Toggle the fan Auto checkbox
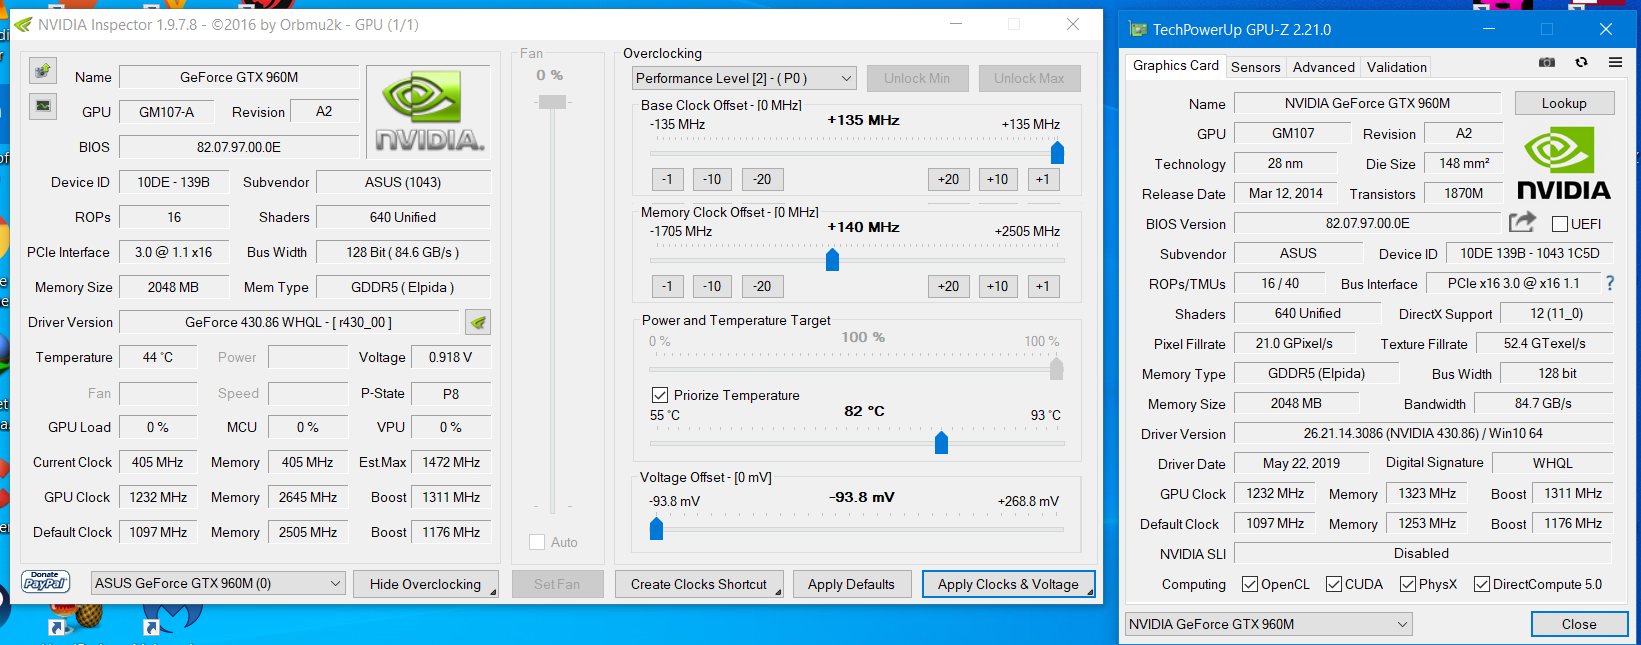The height and width of the screenshot is (645, 1641). pos(537,542)
